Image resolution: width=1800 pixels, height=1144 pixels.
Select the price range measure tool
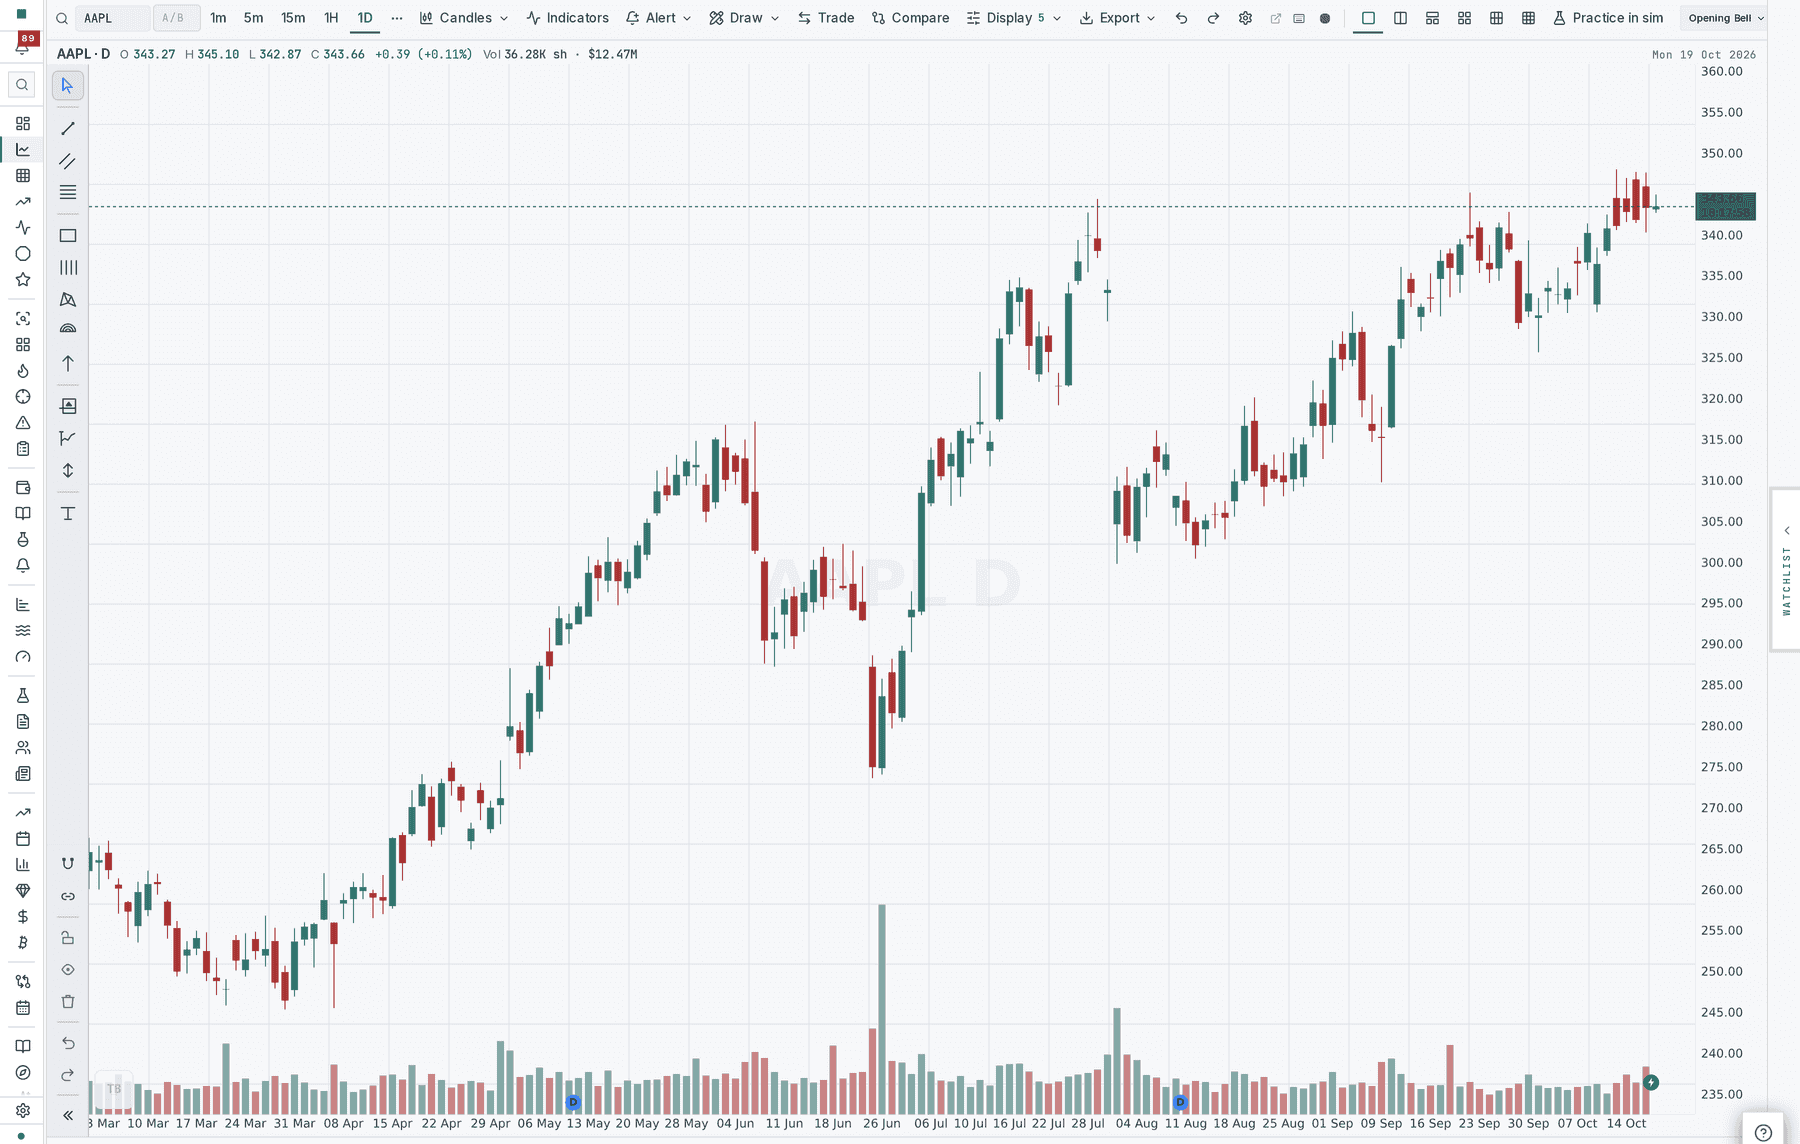pos(68,471)
